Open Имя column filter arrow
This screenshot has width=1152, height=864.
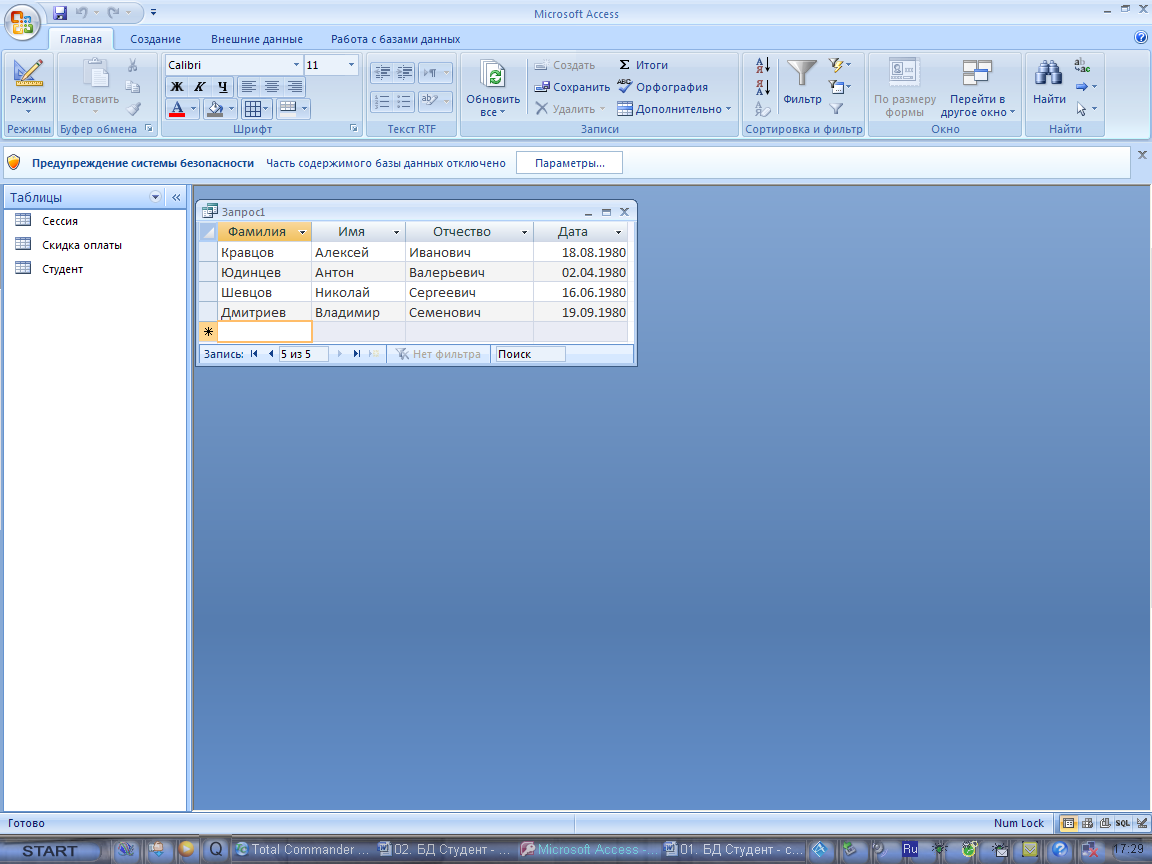click(x=396, y=232)
